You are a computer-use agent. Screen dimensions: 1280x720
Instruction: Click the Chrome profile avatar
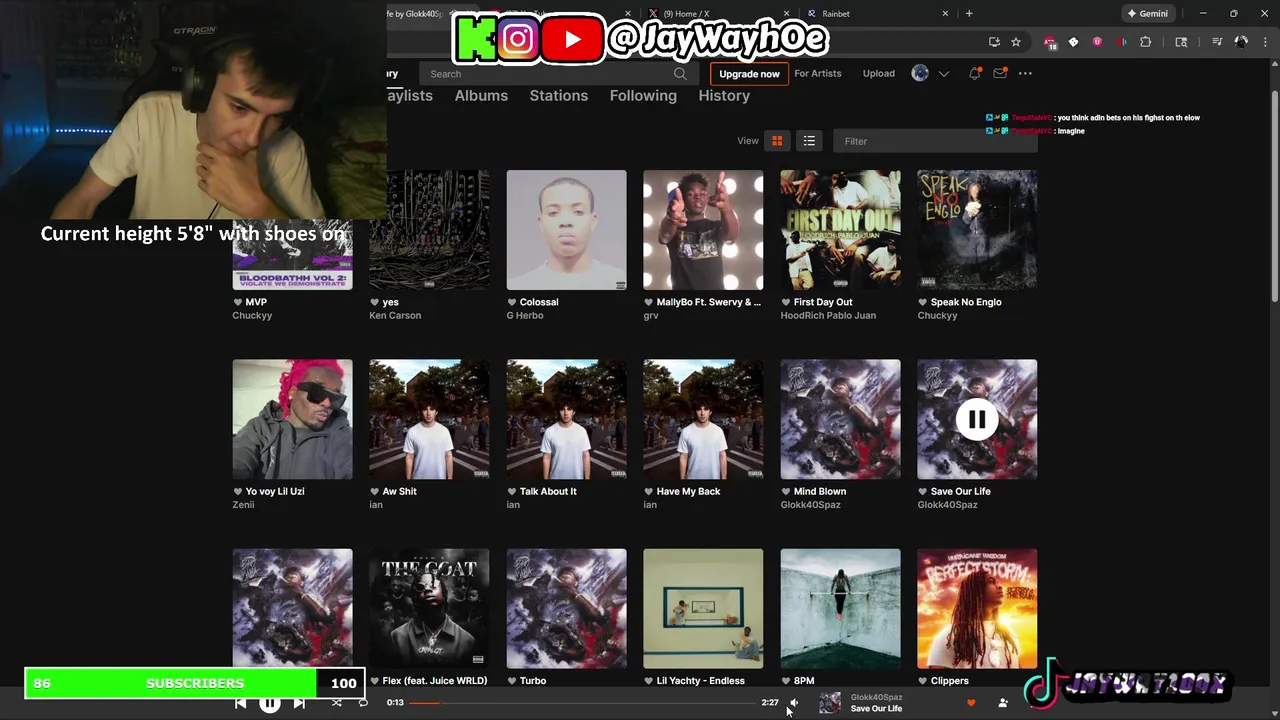[1241, 42]
